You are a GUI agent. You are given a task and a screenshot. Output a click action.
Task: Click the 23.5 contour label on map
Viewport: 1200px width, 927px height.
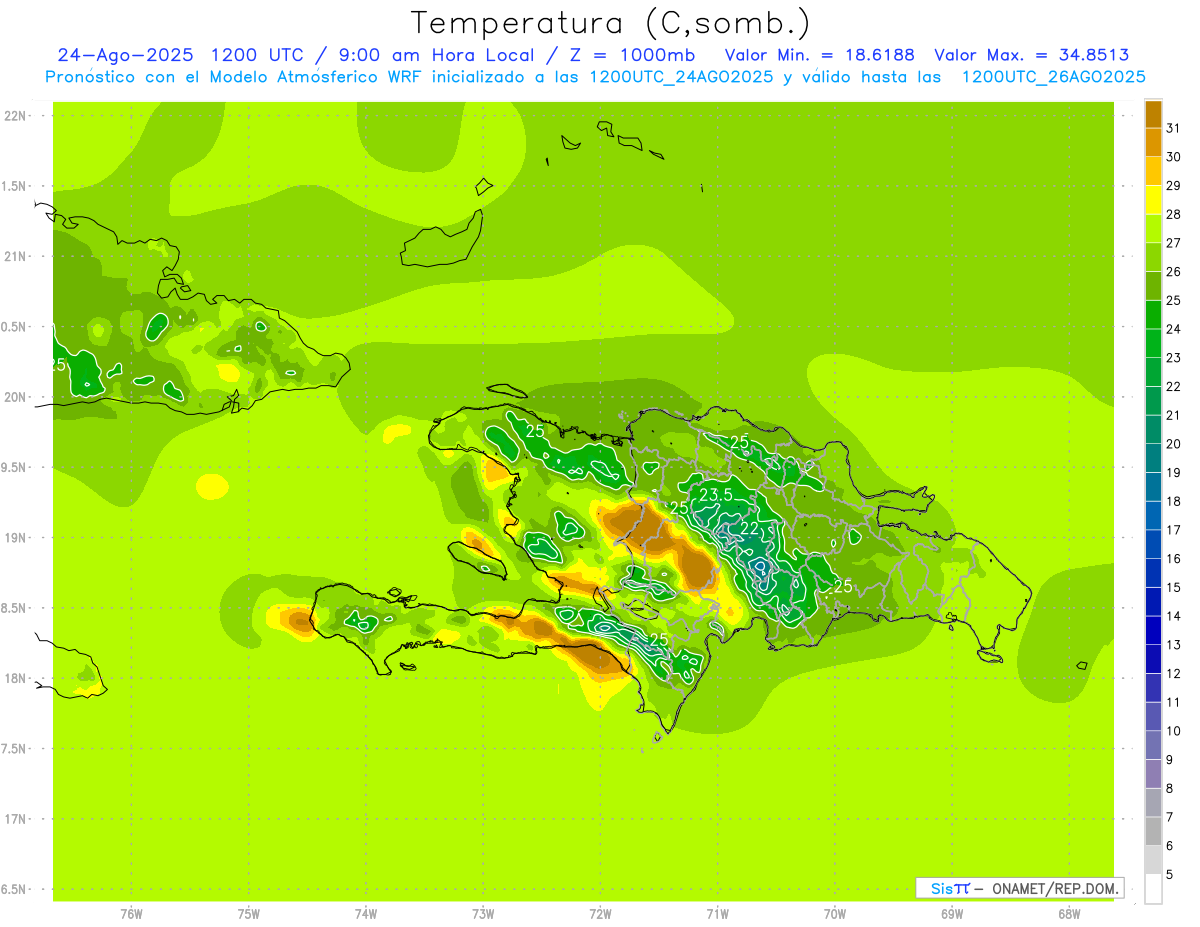[x=716, y=495]
